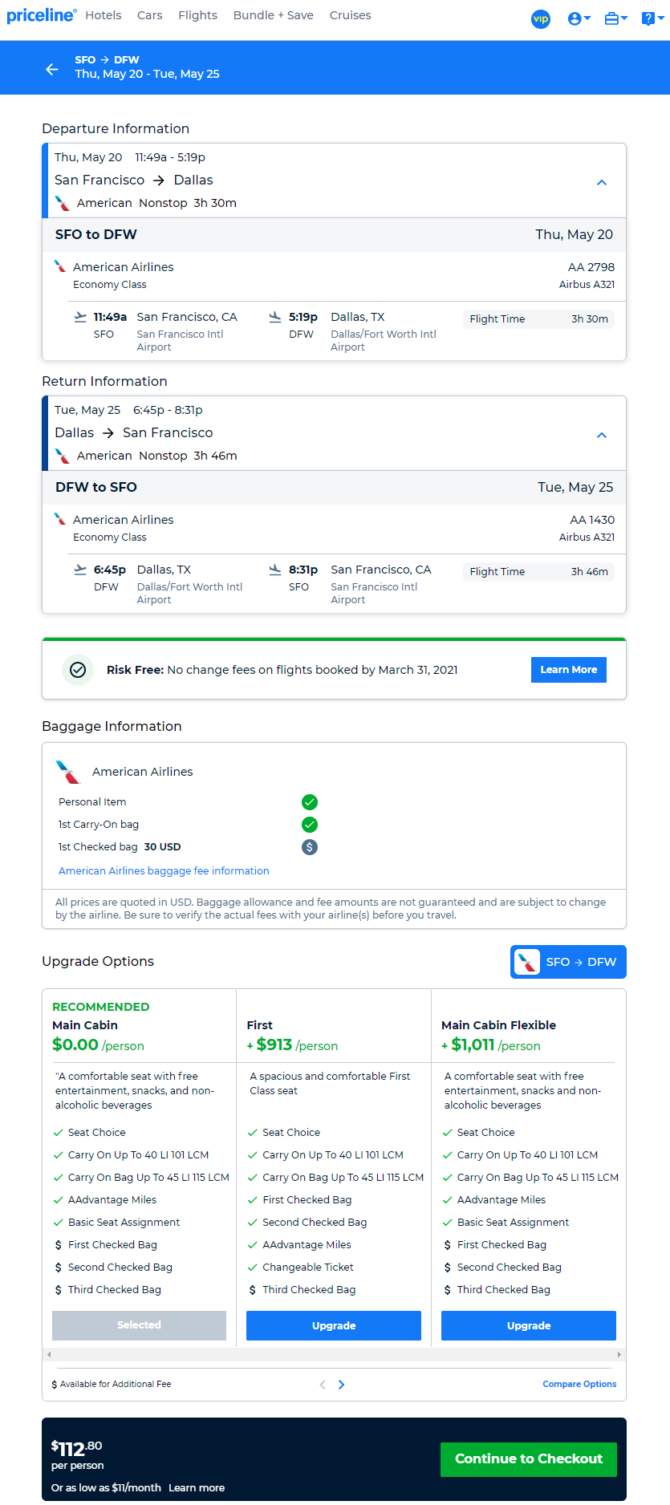Collapse the Return Information flight details
This screenshot has width=670, height=1505.
(x=601, y=435)
